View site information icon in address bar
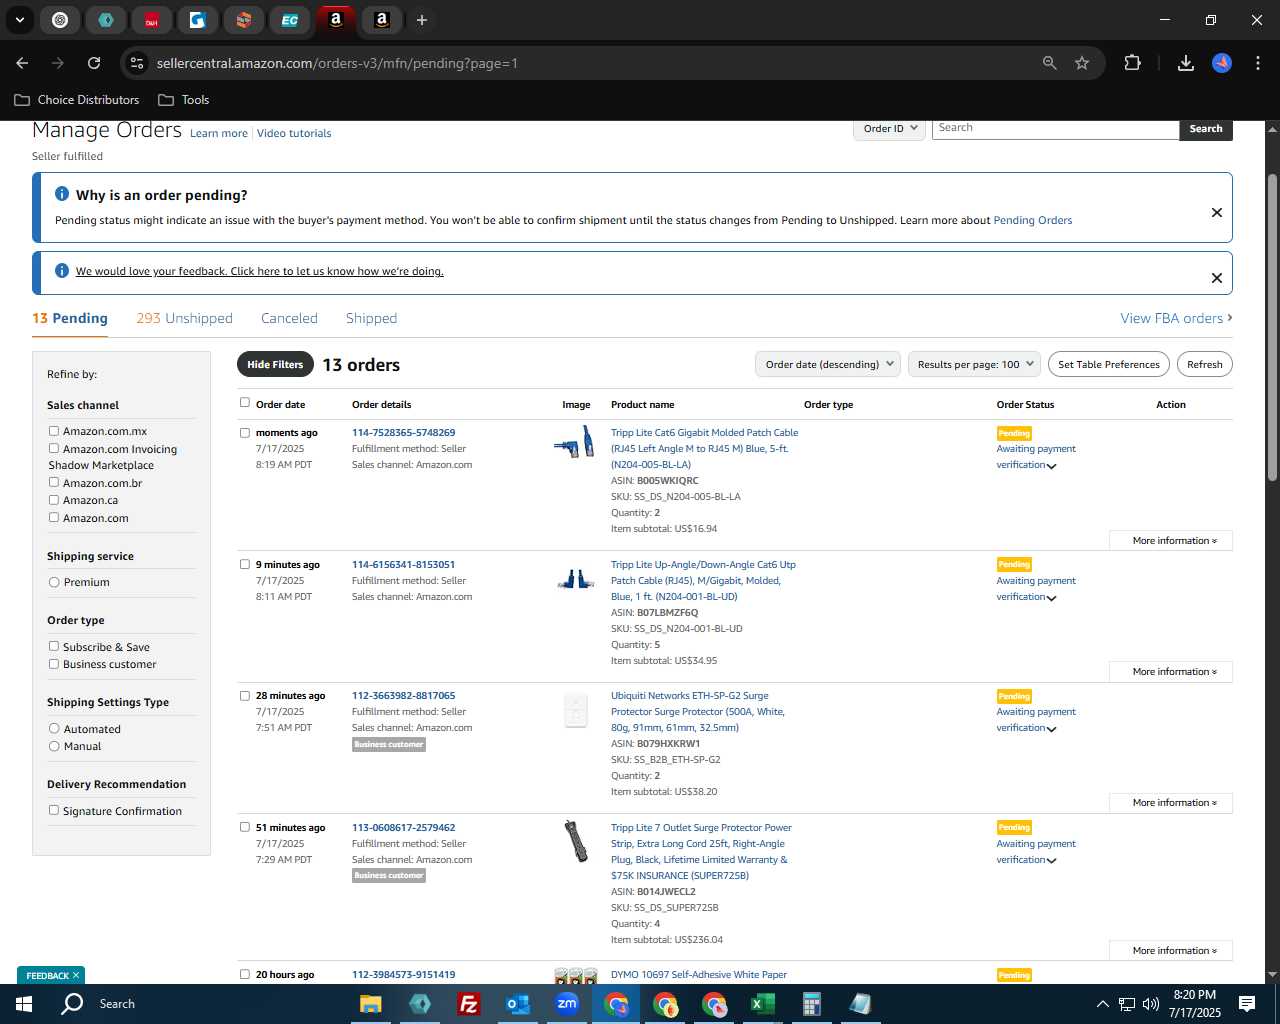Image resolution: width=1280 pixels, height=1024 pixels. (137, 63)
